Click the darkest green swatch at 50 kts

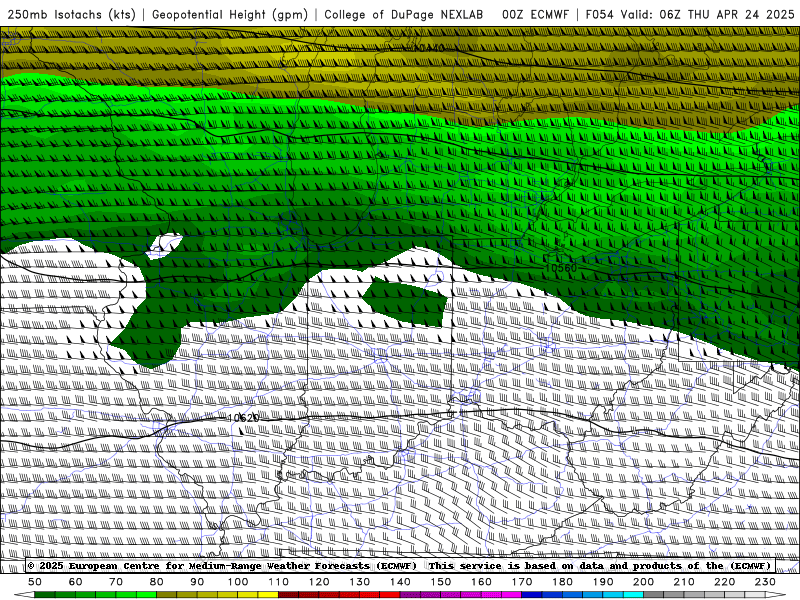[x=45, y=595]
